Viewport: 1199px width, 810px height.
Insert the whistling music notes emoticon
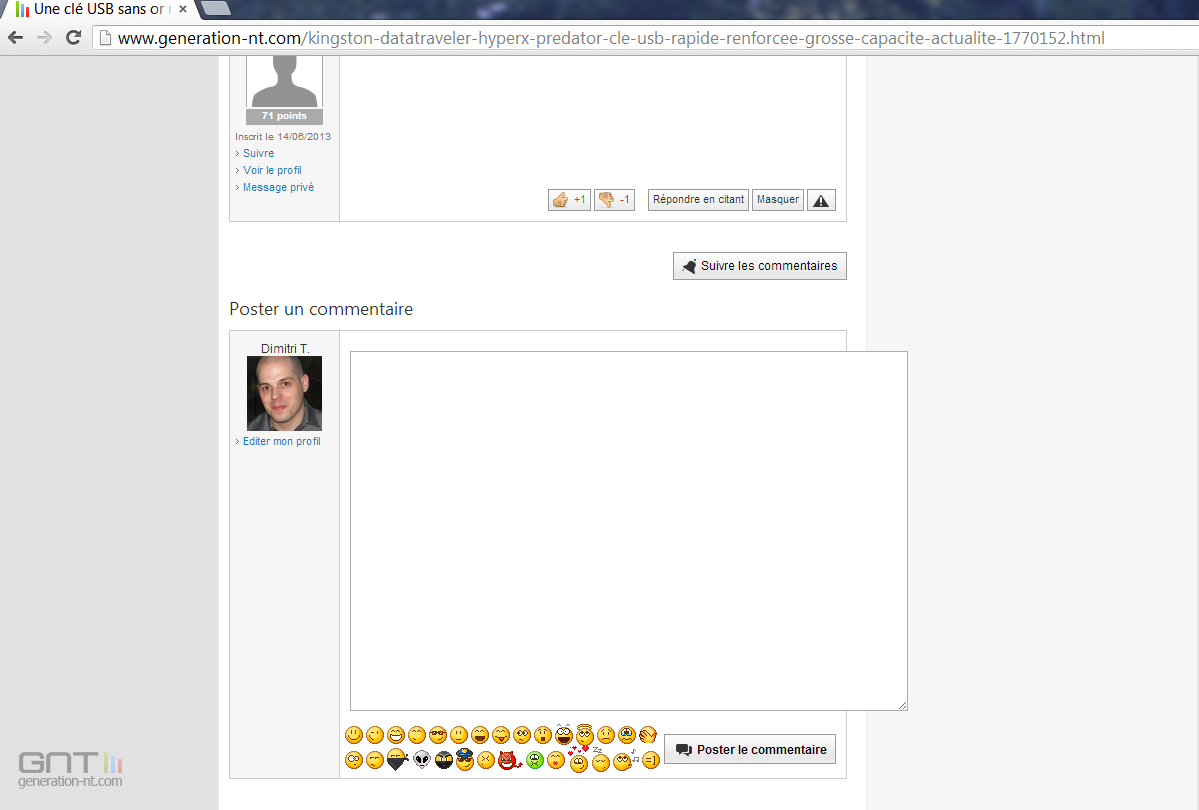point(625,760)
